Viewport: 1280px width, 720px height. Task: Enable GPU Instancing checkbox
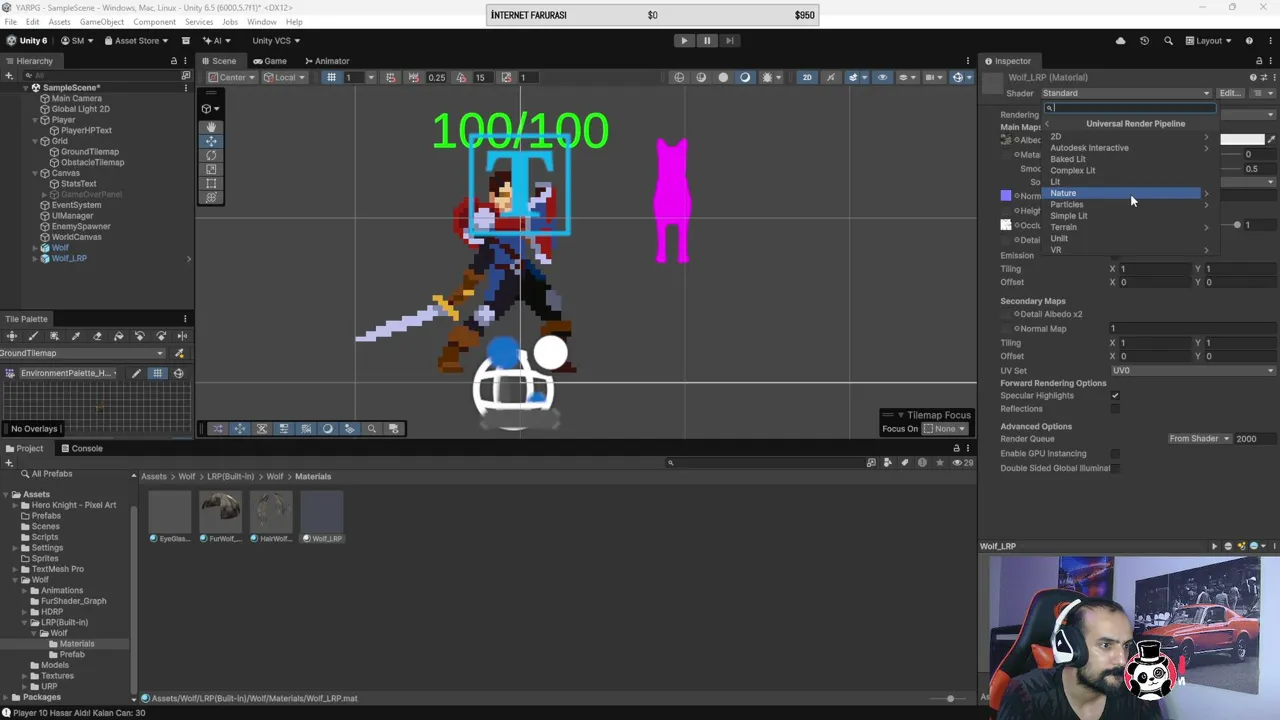tap(1115, 454)
